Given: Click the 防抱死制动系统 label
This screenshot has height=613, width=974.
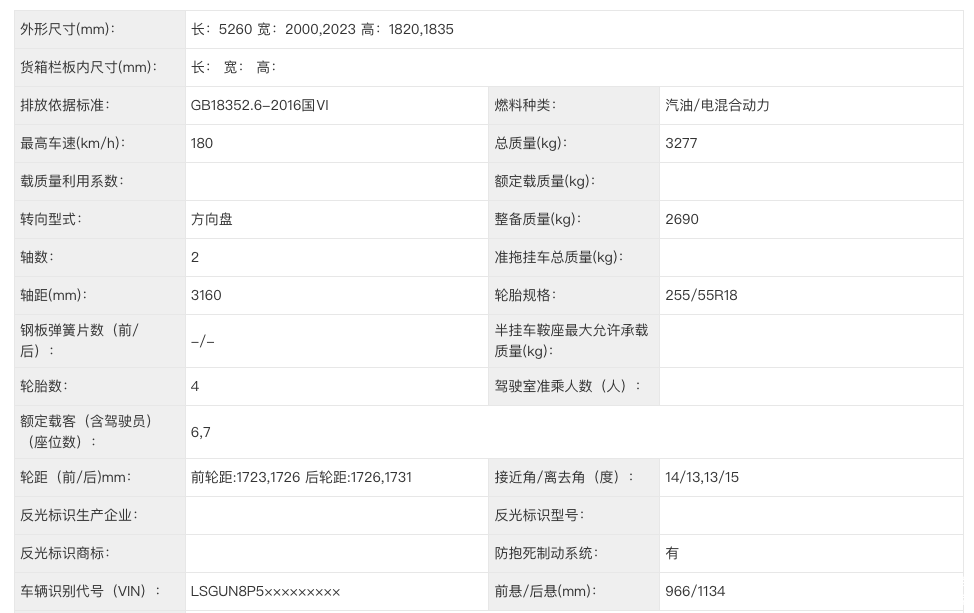Looking at the screenshot, I should 546,553.
